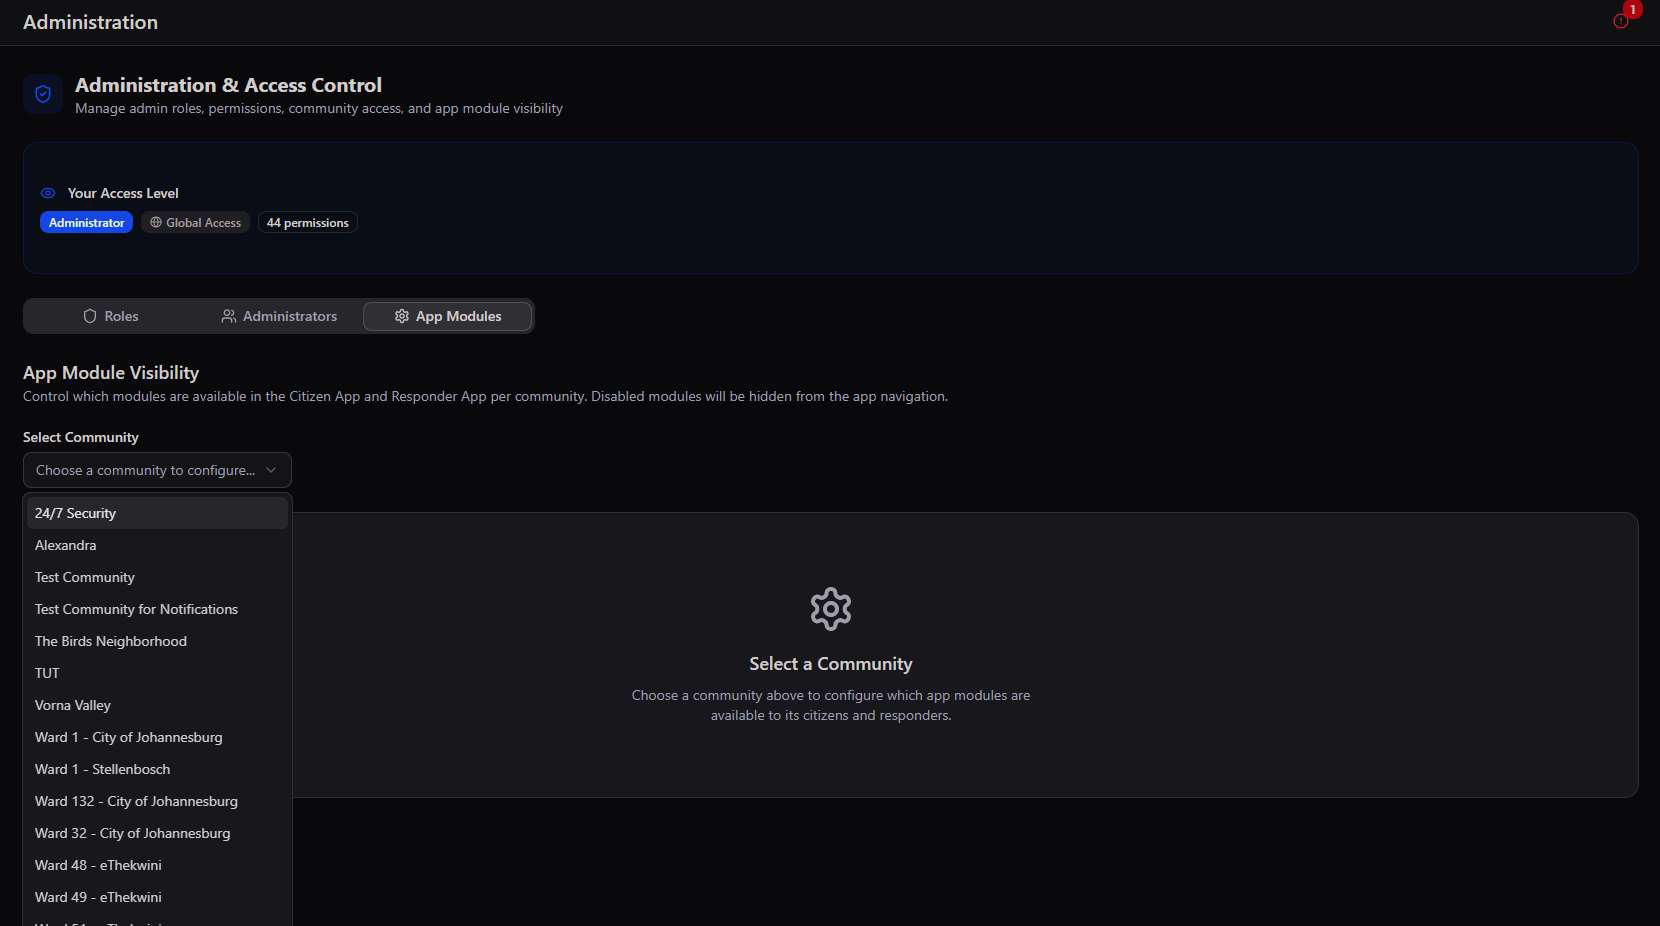This screenshot has width=1660, height=926.
Task: Switch to the Administrators tab
Action: [279, 316]
